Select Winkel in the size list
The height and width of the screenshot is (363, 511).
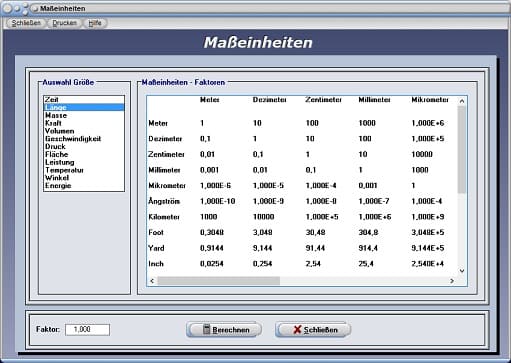84,178
